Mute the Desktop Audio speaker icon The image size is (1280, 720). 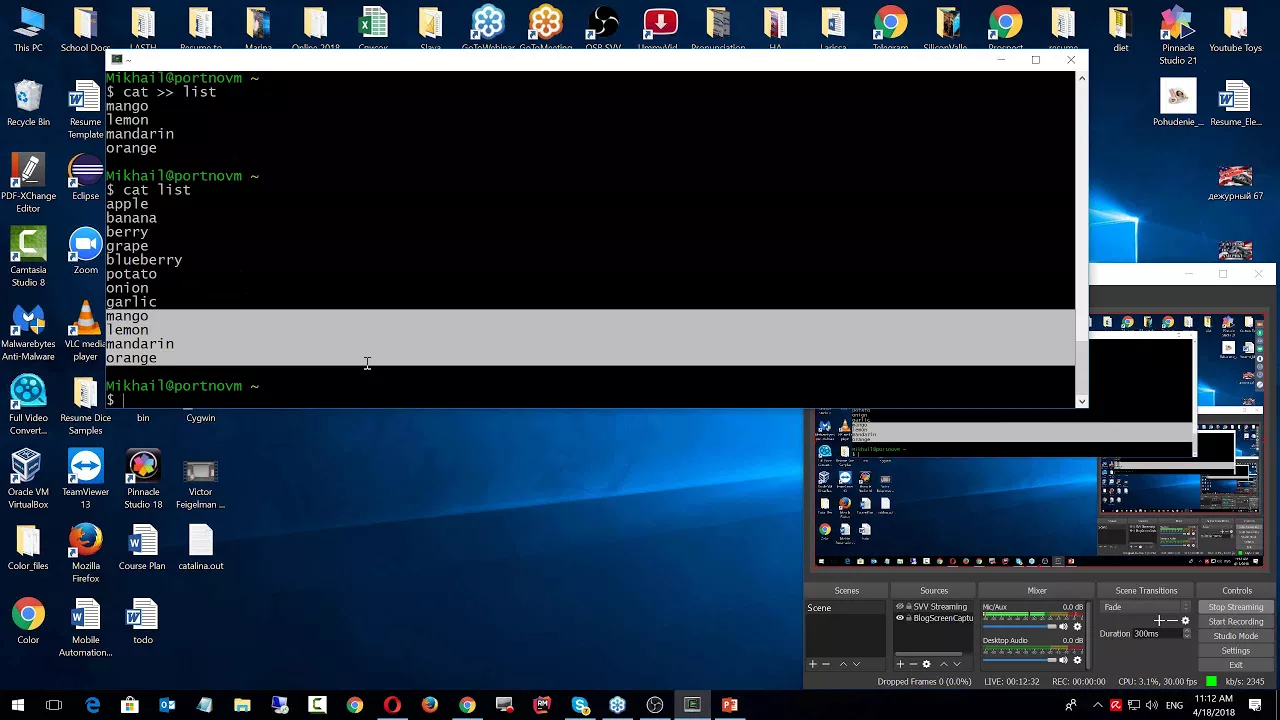[x=1064, y=660]
